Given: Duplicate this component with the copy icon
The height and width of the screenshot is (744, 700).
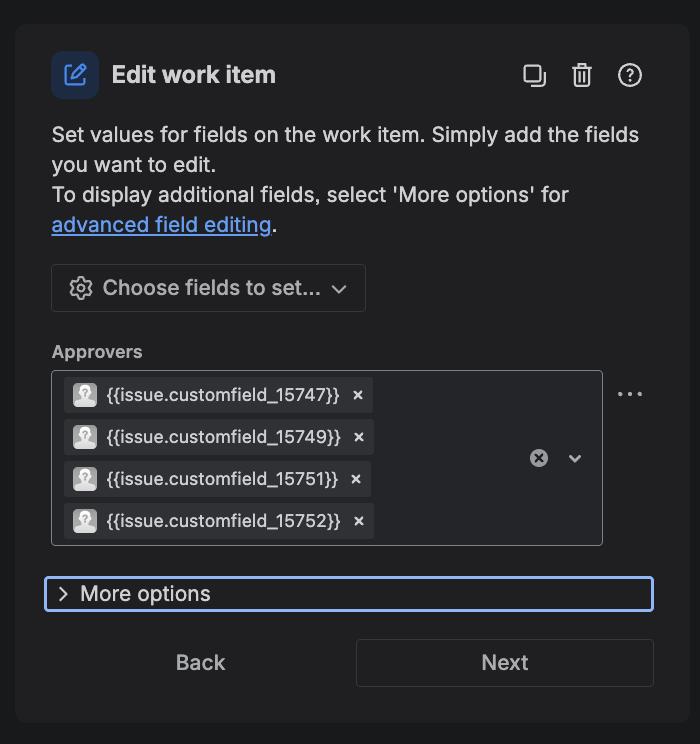Looking at the screenshot, I should pos(534,75).
